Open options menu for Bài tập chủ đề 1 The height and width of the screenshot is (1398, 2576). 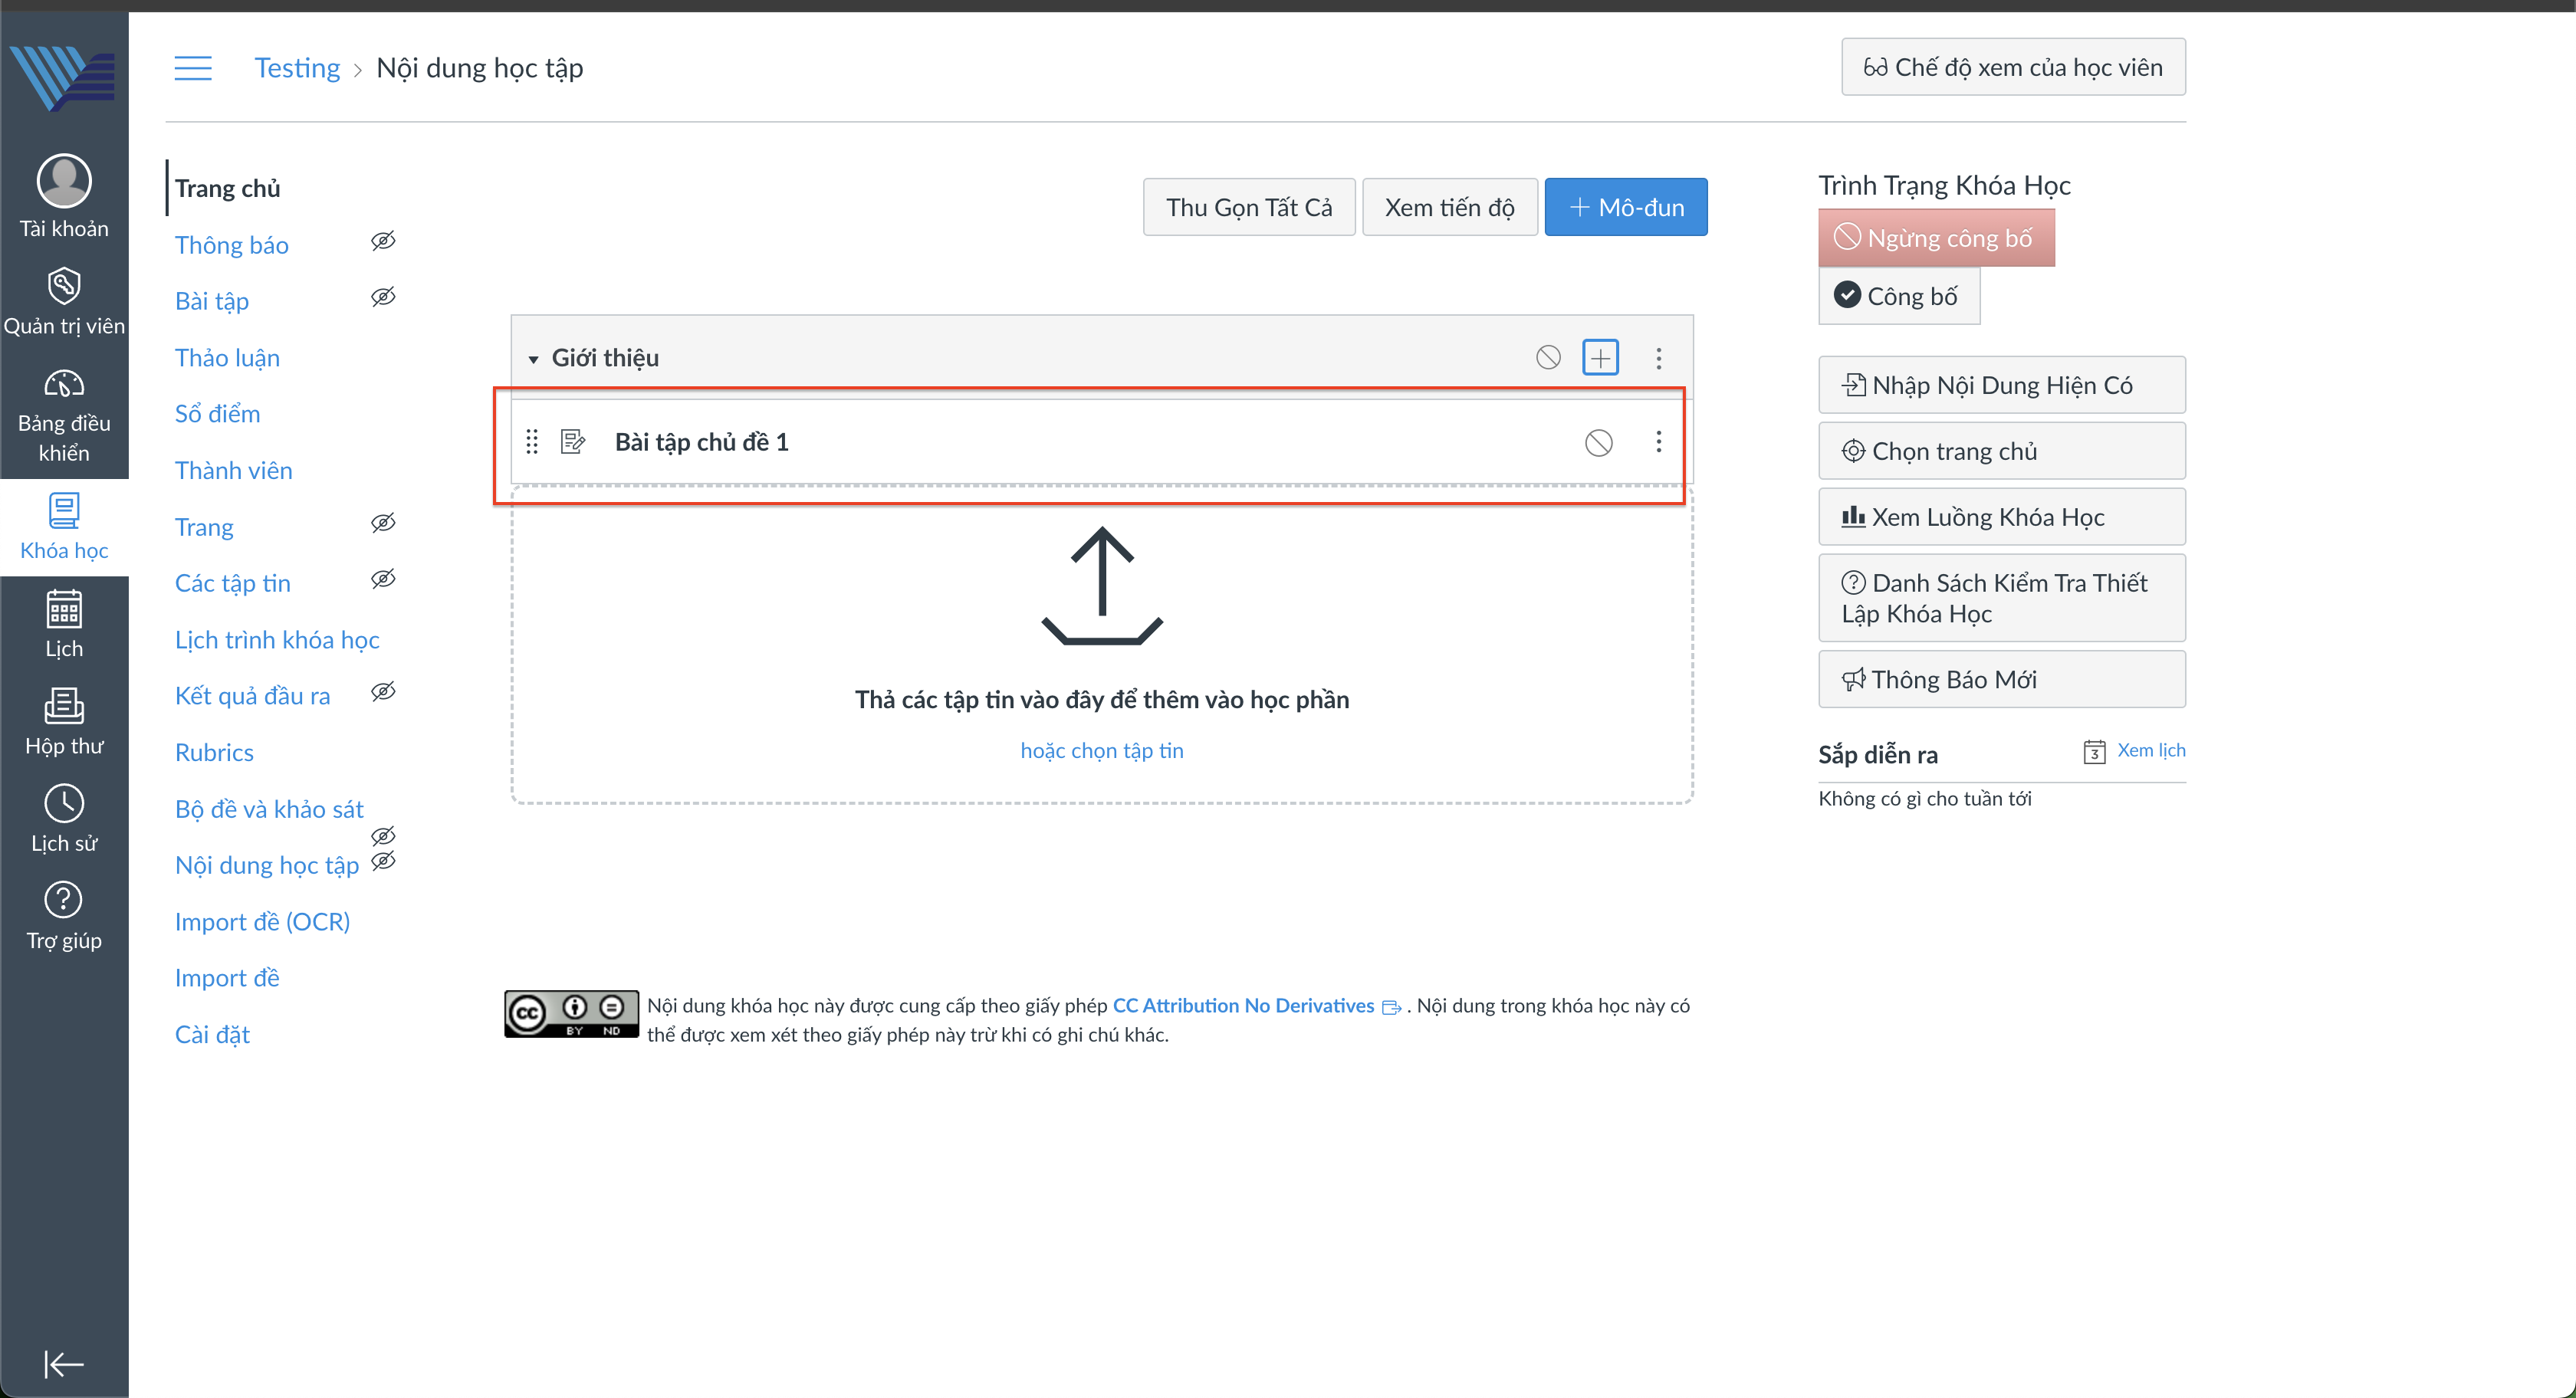coord(1658,442)
